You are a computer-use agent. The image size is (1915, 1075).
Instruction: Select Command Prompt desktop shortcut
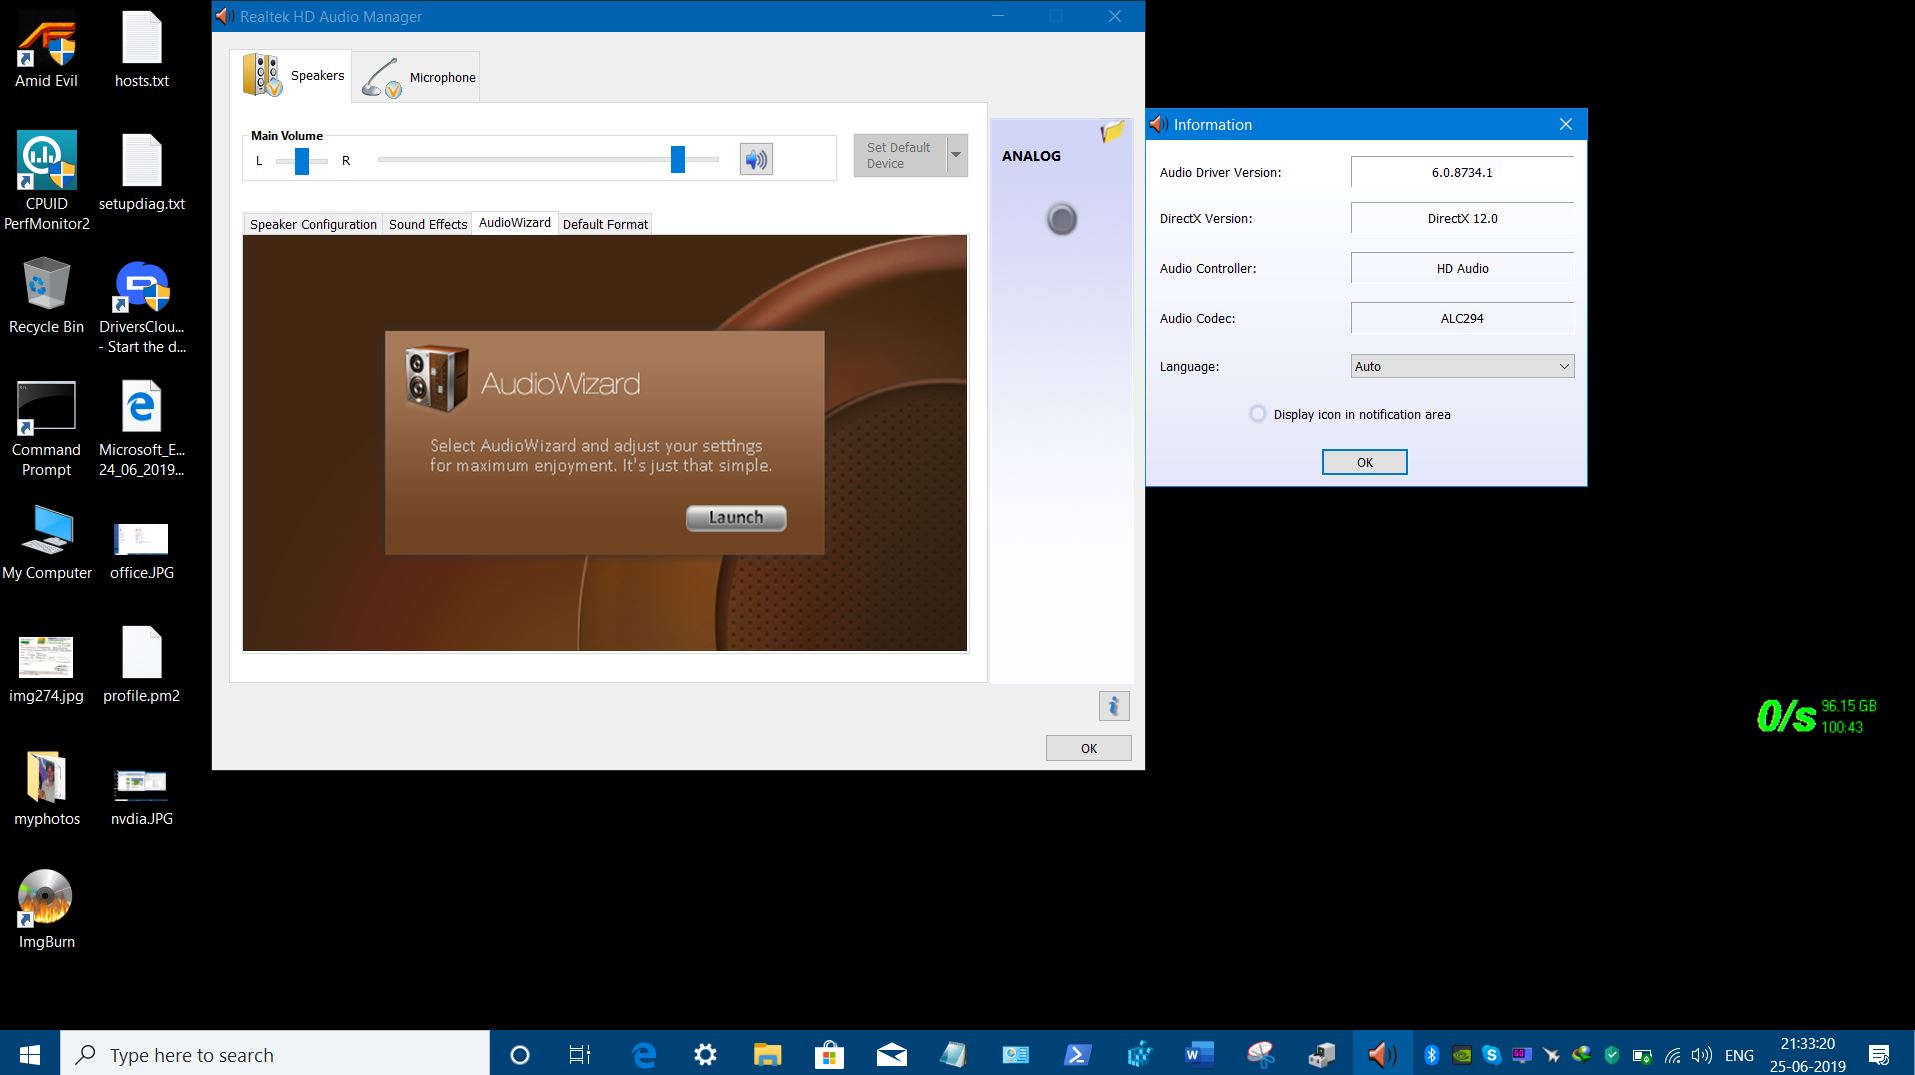(46, 430)
